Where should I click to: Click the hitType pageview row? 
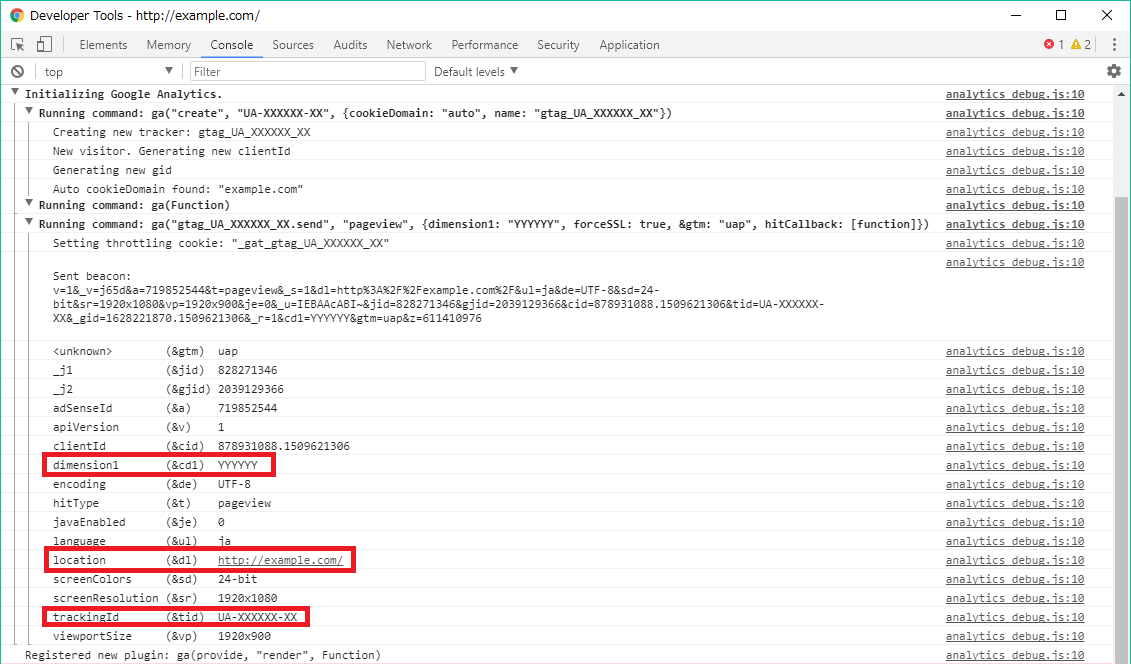coord(162,503)
